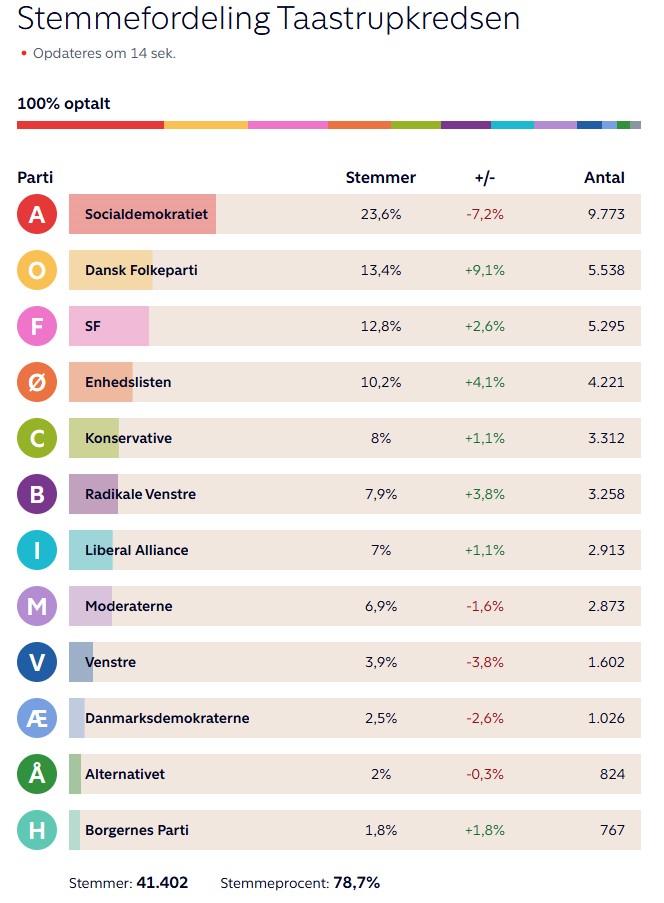Select the green Konservative C icon
Image resolution: width=664 pixels, height=903 pixels.
click(37, 438)
